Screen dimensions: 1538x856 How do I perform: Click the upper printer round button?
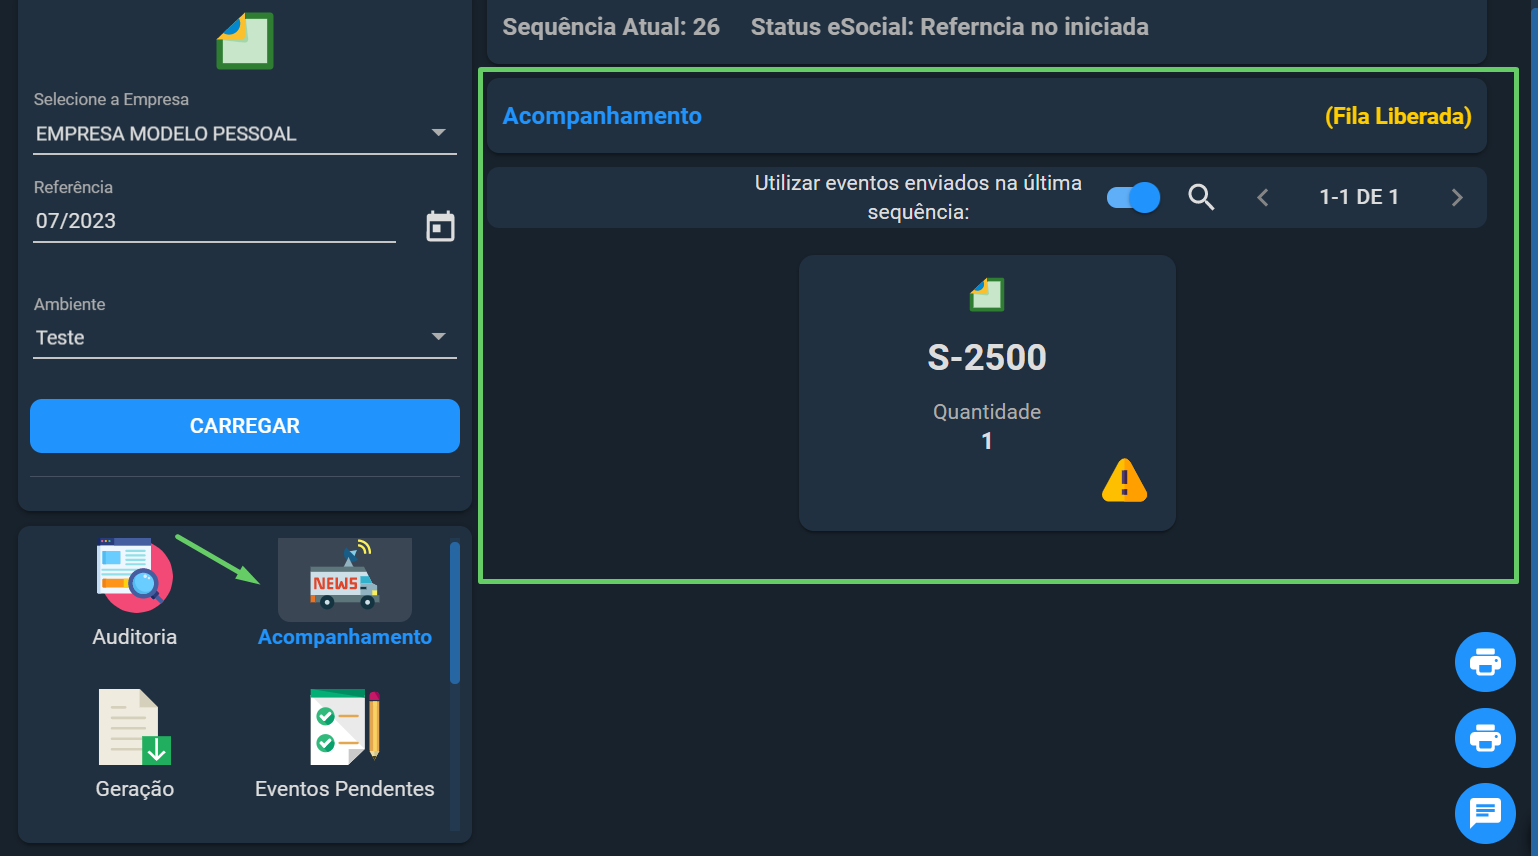(x=1485, y=662)
